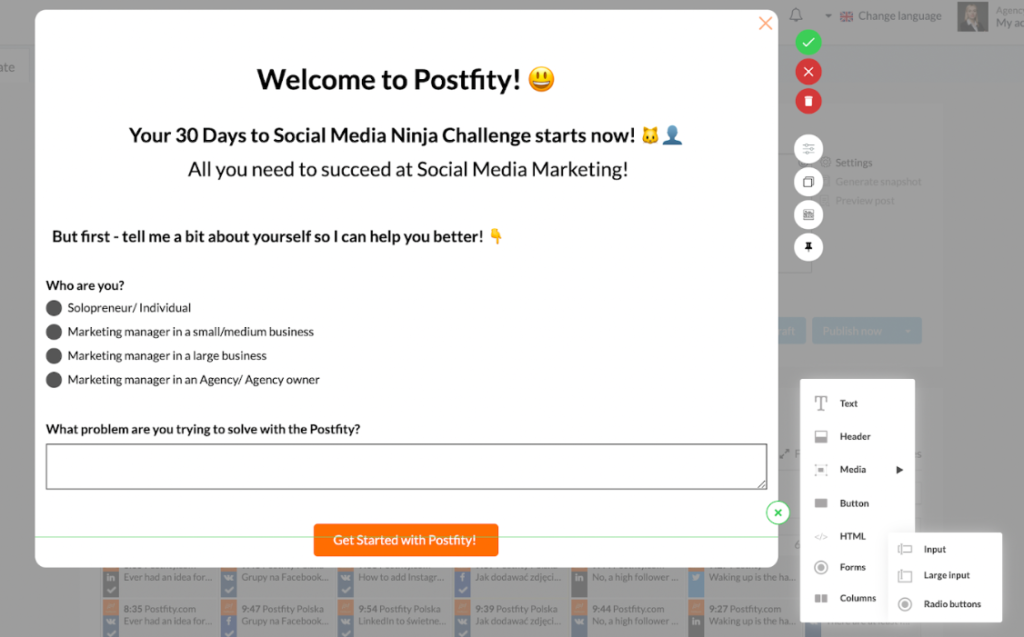Click the Get Started with Postfity! button
This screenshot has height=637, width=1024.
(405, 540)
